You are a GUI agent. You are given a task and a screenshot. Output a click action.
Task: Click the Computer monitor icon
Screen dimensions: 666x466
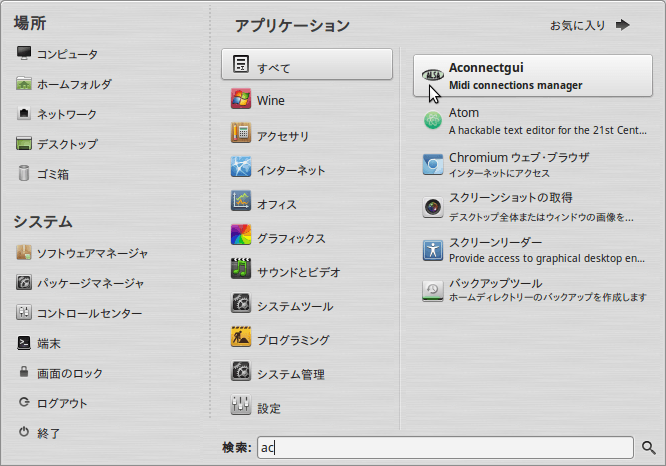point(24,53)
